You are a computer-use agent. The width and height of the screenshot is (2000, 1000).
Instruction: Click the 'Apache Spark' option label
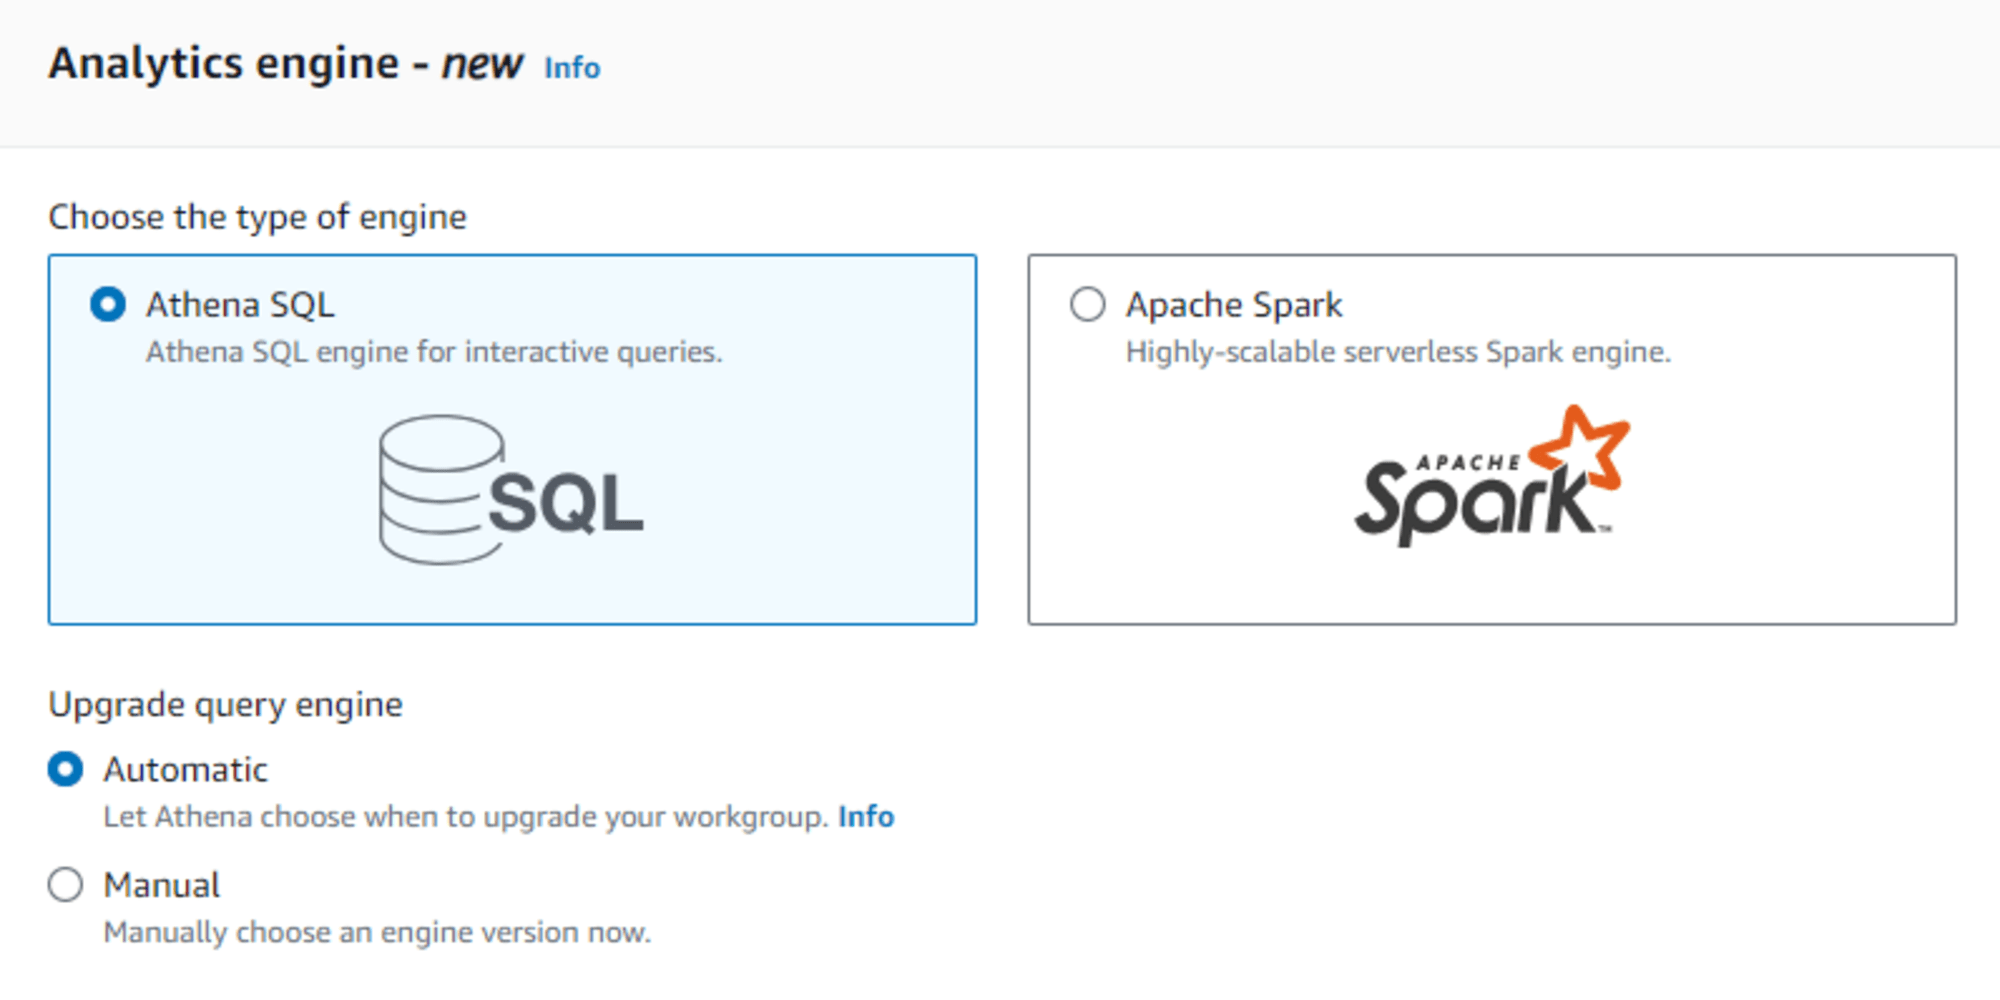coord(1234,305)
